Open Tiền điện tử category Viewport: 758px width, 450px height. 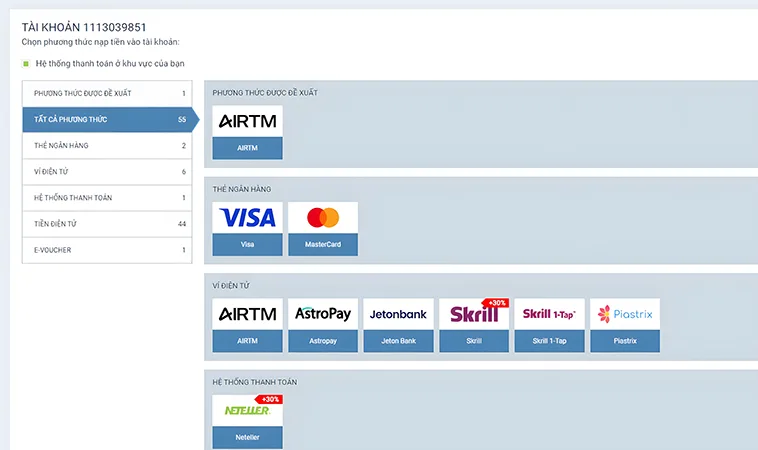coord(107,224)
